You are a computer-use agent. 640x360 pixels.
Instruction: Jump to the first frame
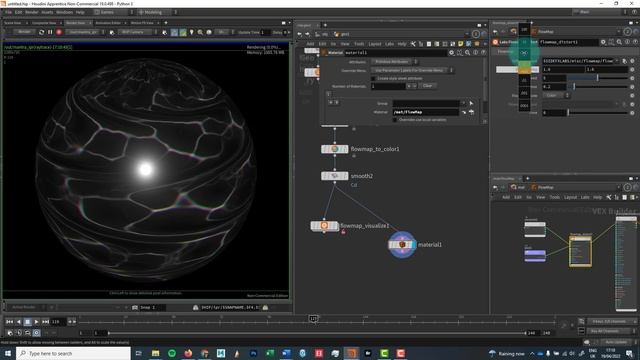(9, 322)
